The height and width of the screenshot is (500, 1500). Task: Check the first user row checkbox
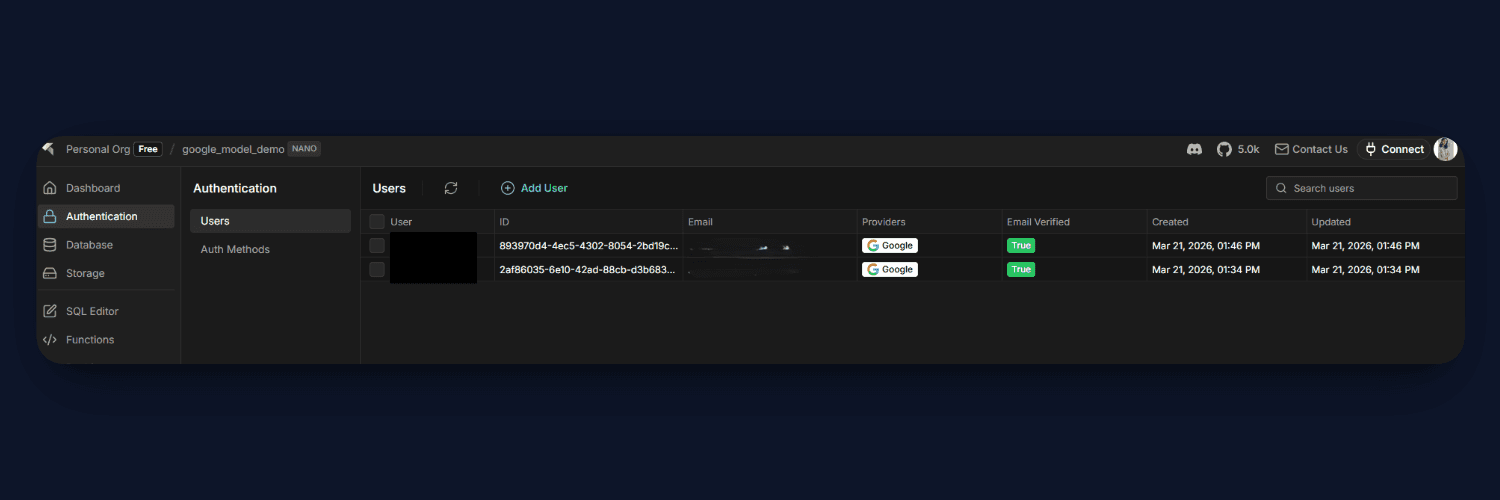pos(377,246)
